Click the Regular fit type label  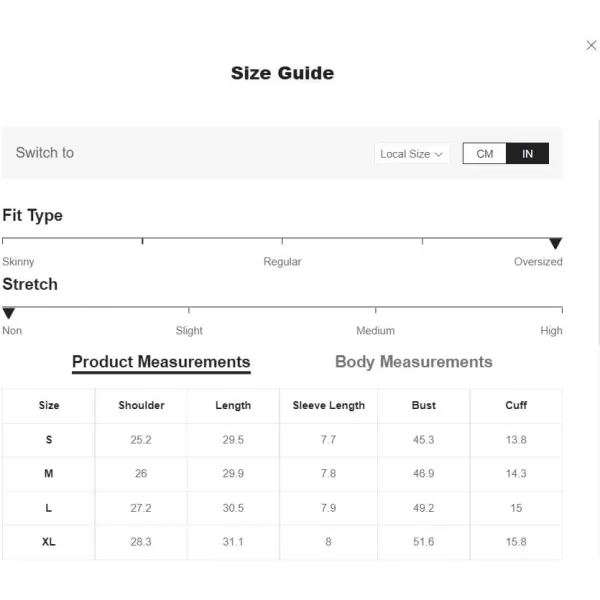[x=282, y=262]
